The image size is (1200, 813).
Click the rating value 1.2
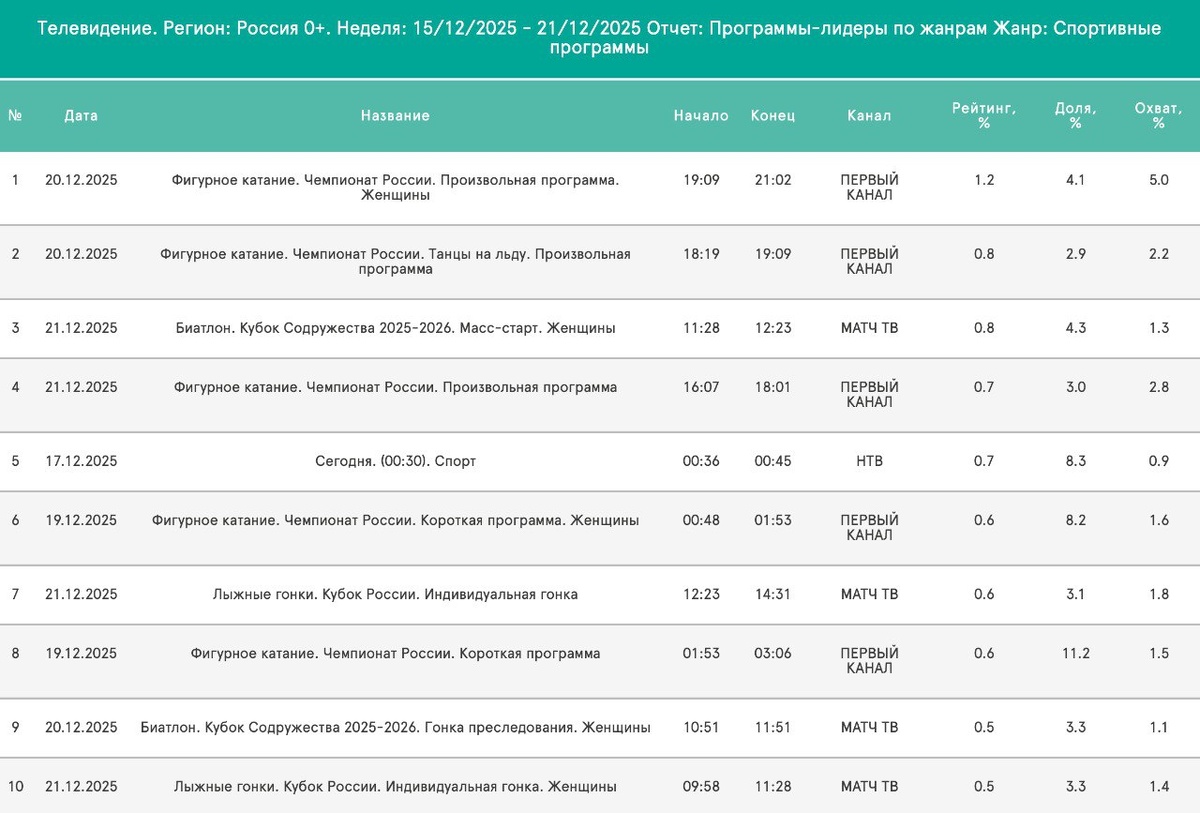[x=984, y=180]
